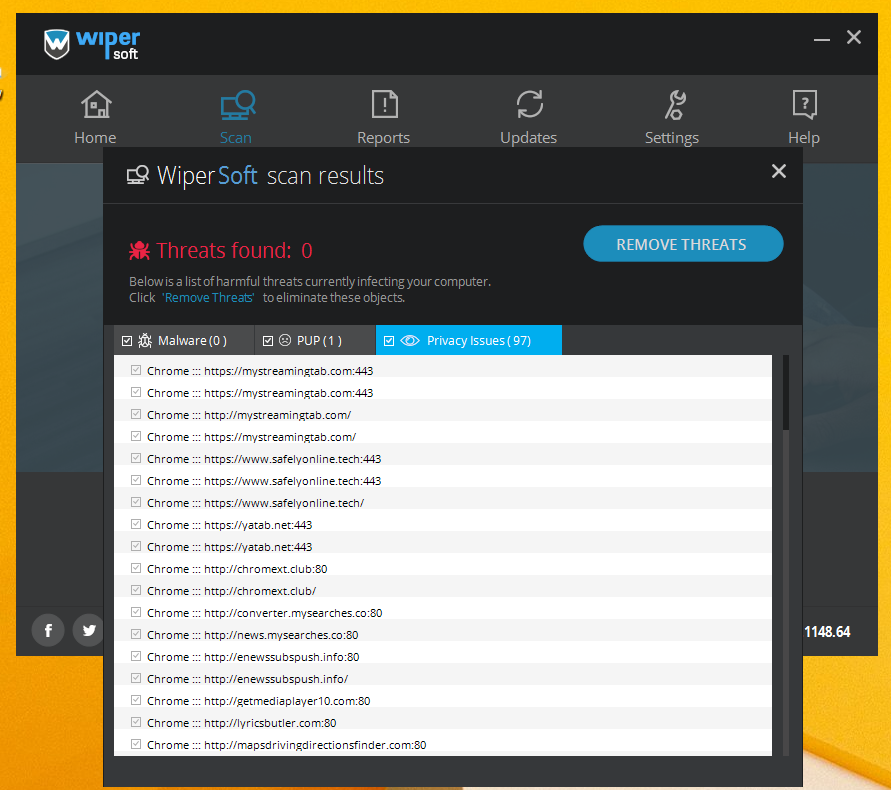Select the http://chromext.club/ row text
The width and height of the screenshot is (891, 790).
232,591
